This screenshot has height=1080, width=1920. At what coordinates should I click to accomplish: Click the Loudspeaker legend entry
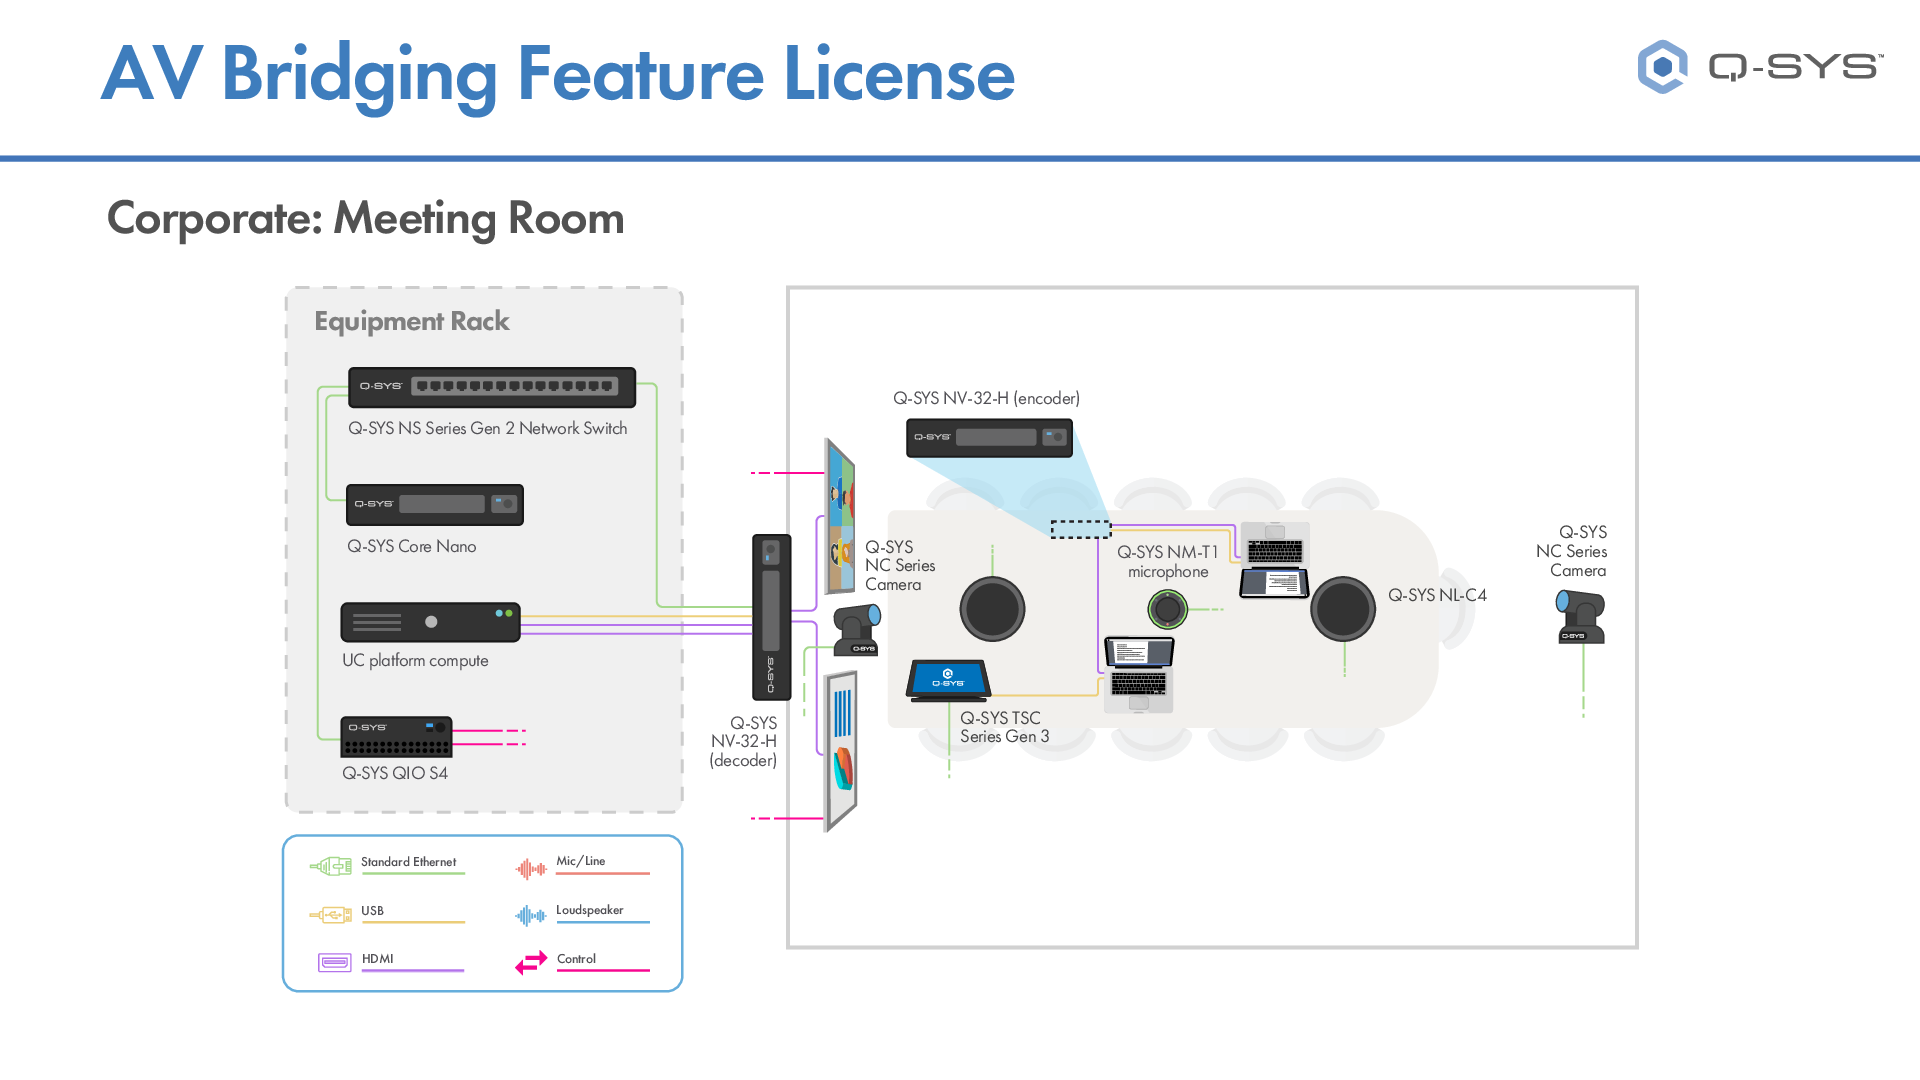530,915
